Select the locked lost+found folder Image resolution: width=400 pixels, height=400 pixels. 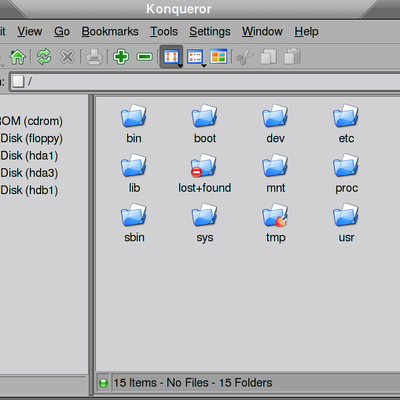pyautogui.click(x=205, y=173)
